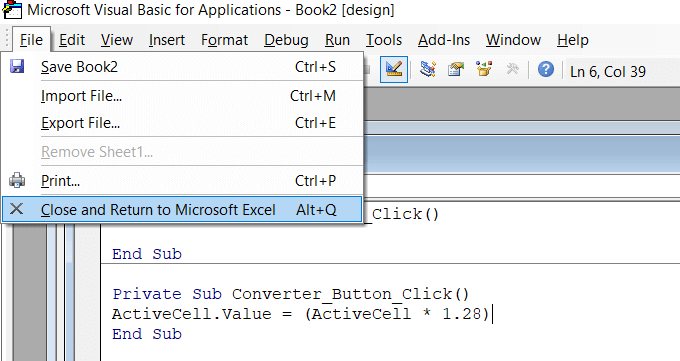Click 'Private Sub Converter_Button_Click()' code line
Viewport: 680px width, 361px height.
[x=291, y=294]
